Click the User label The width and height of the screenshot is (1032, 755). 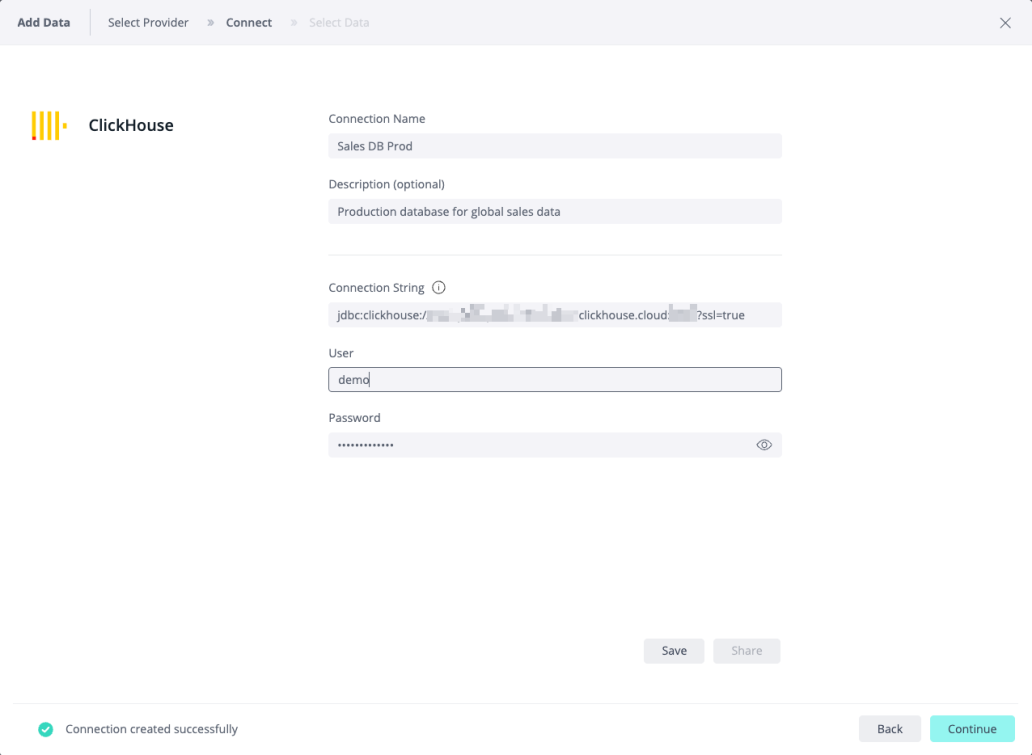tap(341, 353)
